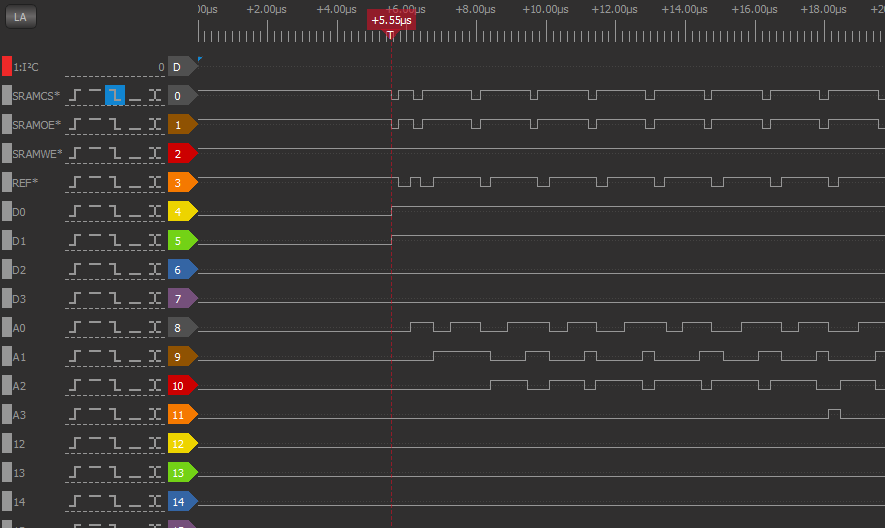885x528 pixels.
Task: Click the red channel 10 badge
Action: pos(182,386)
